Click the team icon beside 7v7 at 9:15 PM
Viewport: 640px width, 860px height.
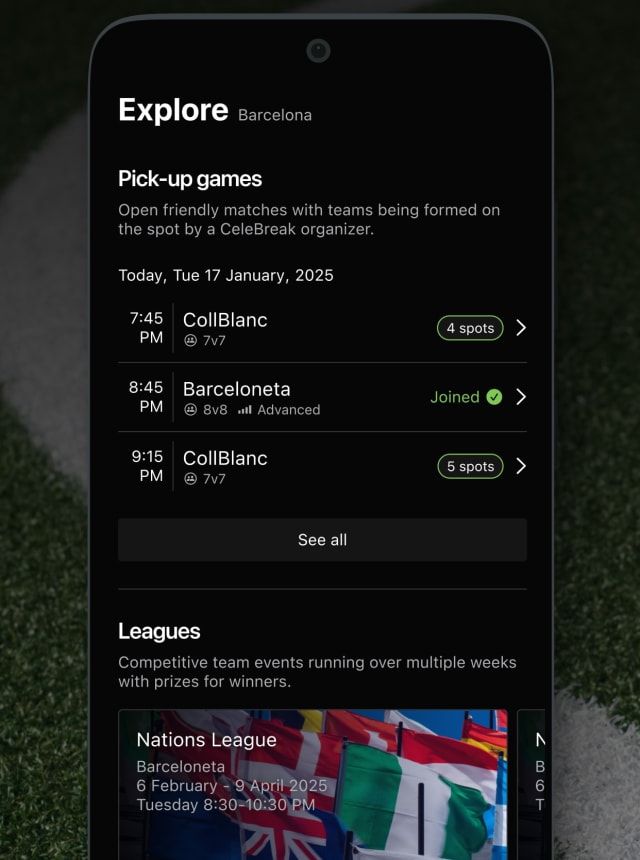pyautogui.click(x=190, y=479)
